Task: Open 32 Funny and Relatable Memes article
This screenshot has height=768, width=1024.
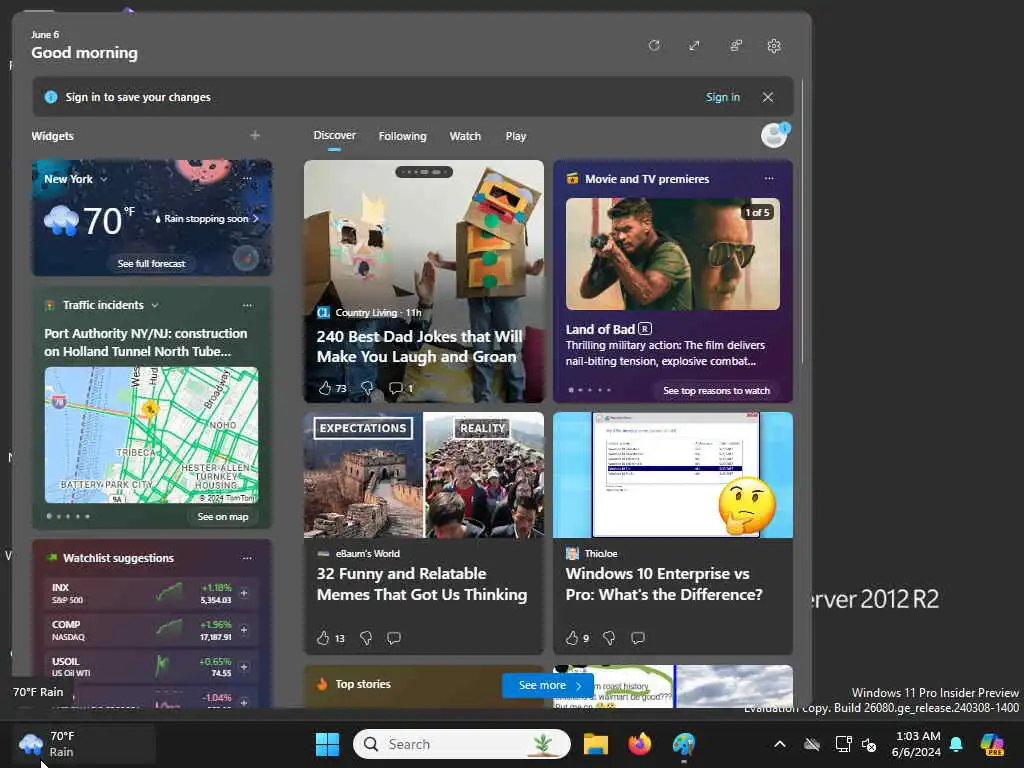Action: [422, 584]
